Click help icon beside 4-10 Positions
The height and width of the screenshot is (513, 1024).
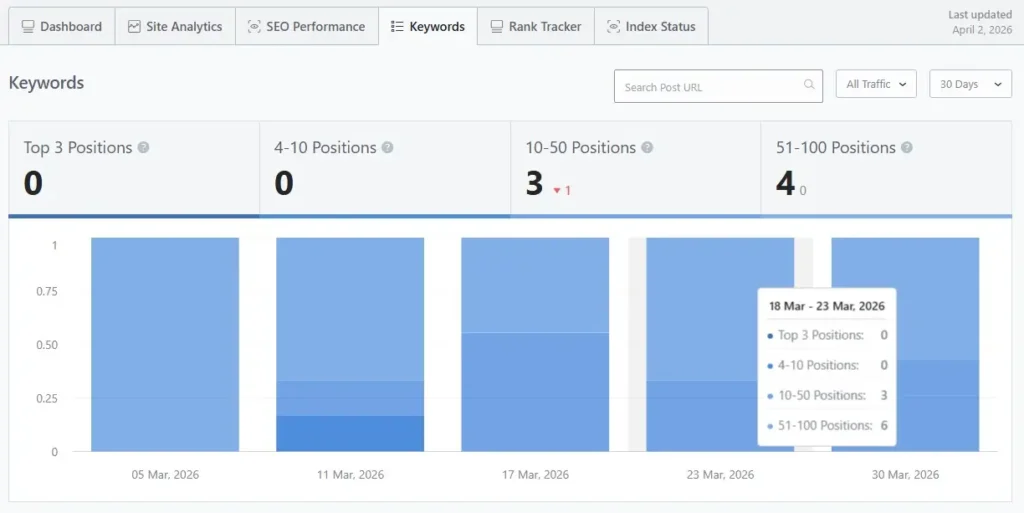click(387, 148)
